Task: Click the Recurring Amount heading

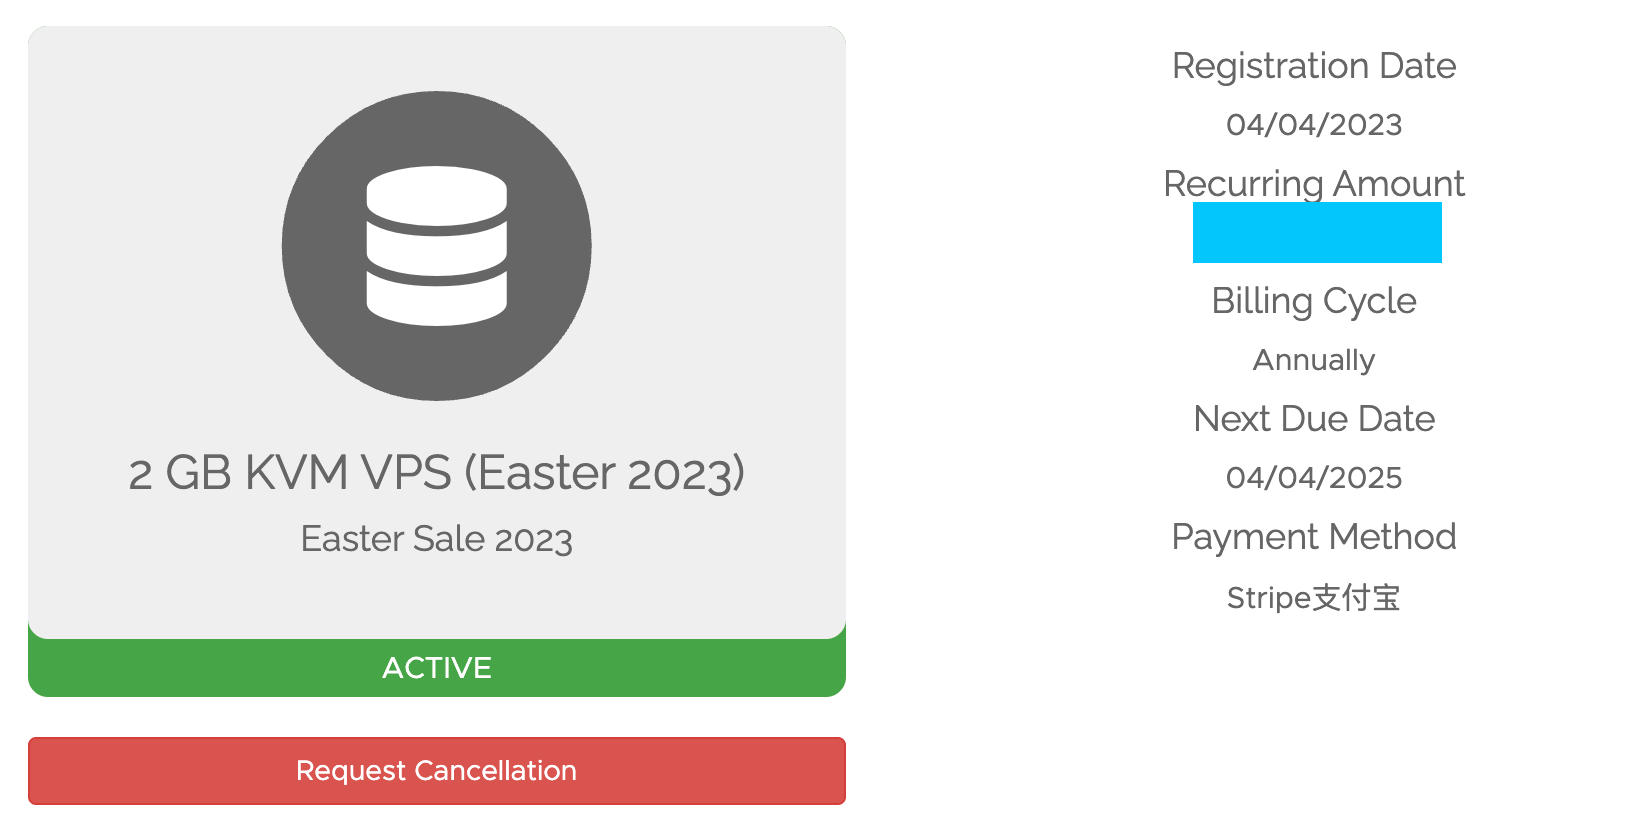Action: pos(1313,183)
